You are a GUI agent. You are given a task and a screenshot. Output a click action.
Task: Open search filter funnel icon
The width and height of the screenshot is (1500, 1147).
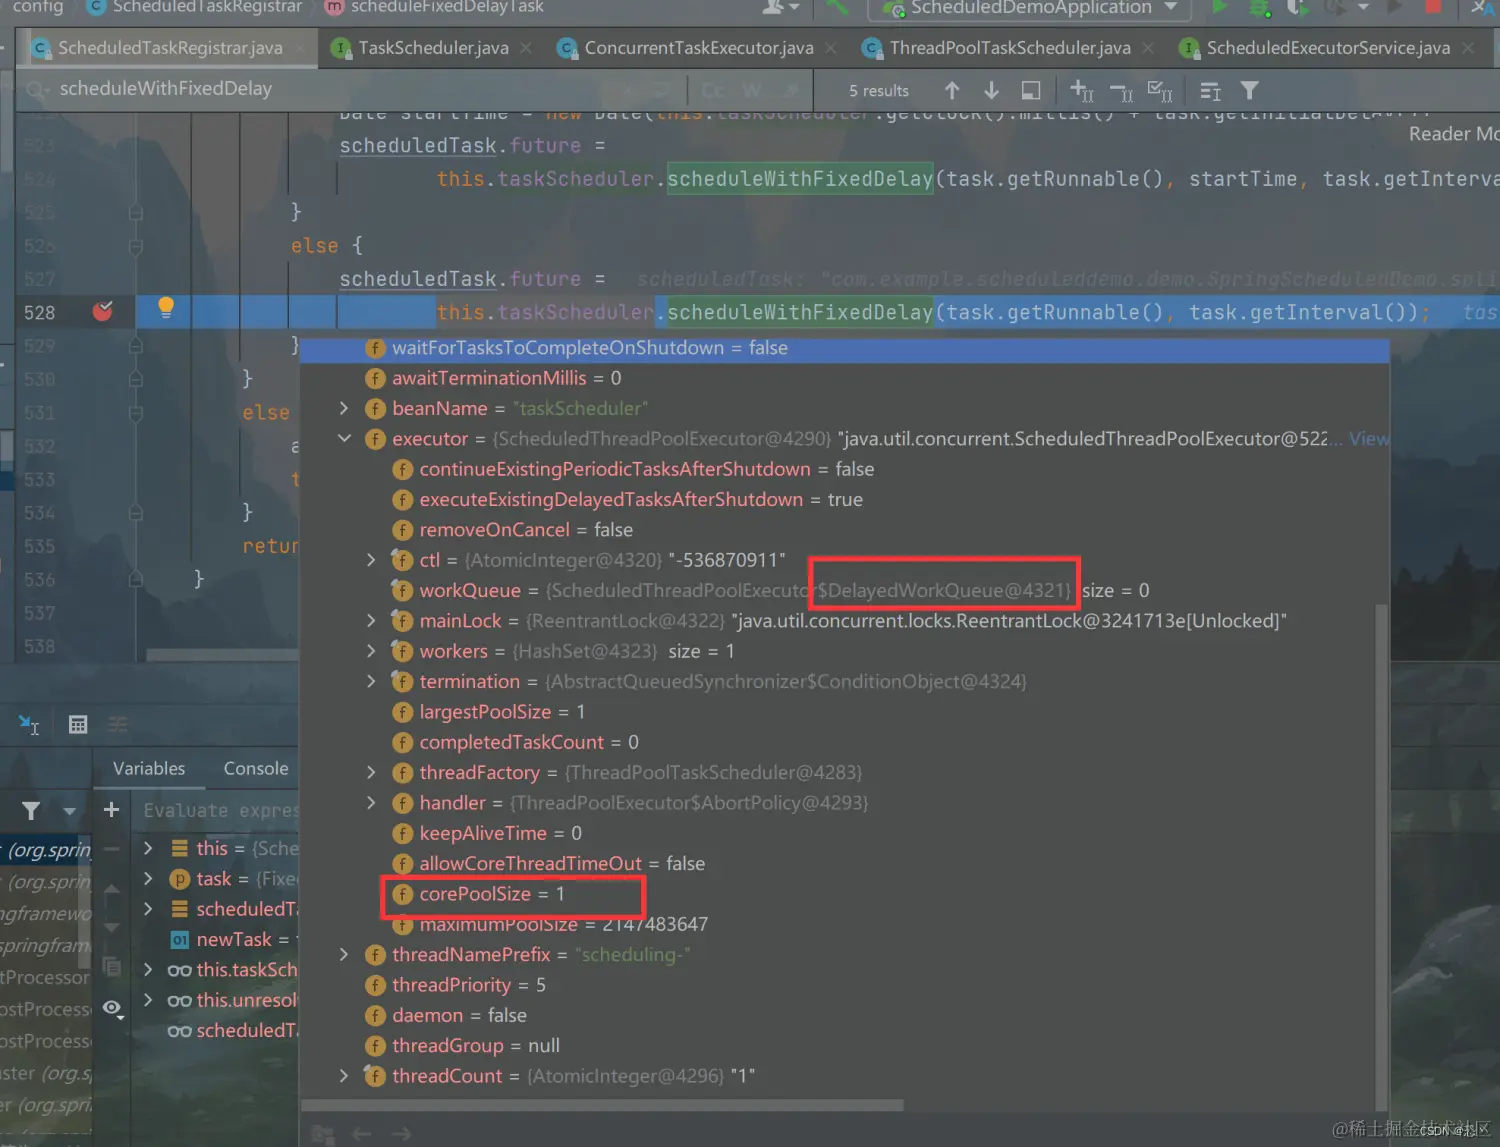[x=1249, y=91]
